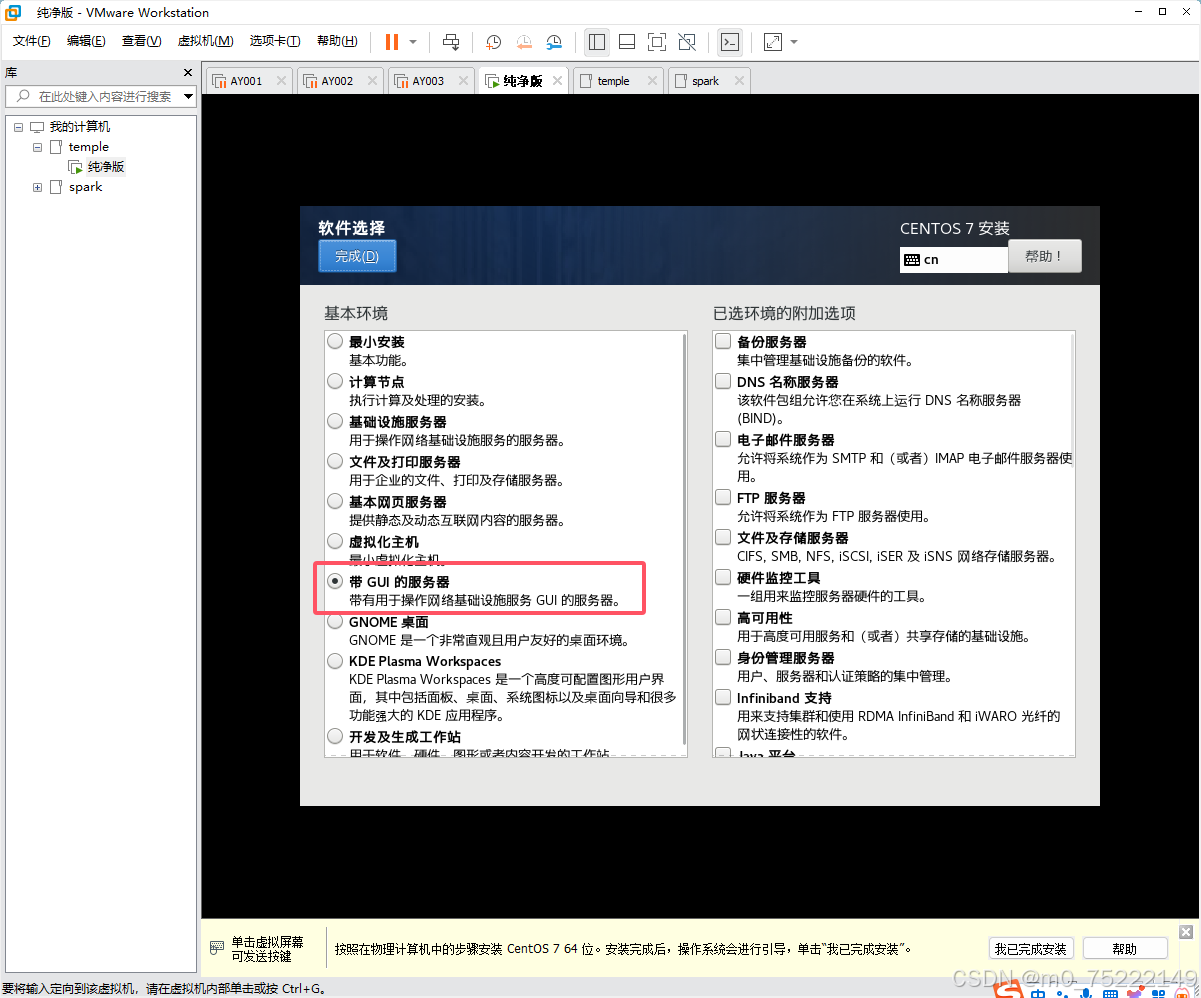This screenshot has width=1201, height=998.
Task: Expand the spark folder node
Action: [37, 187]
